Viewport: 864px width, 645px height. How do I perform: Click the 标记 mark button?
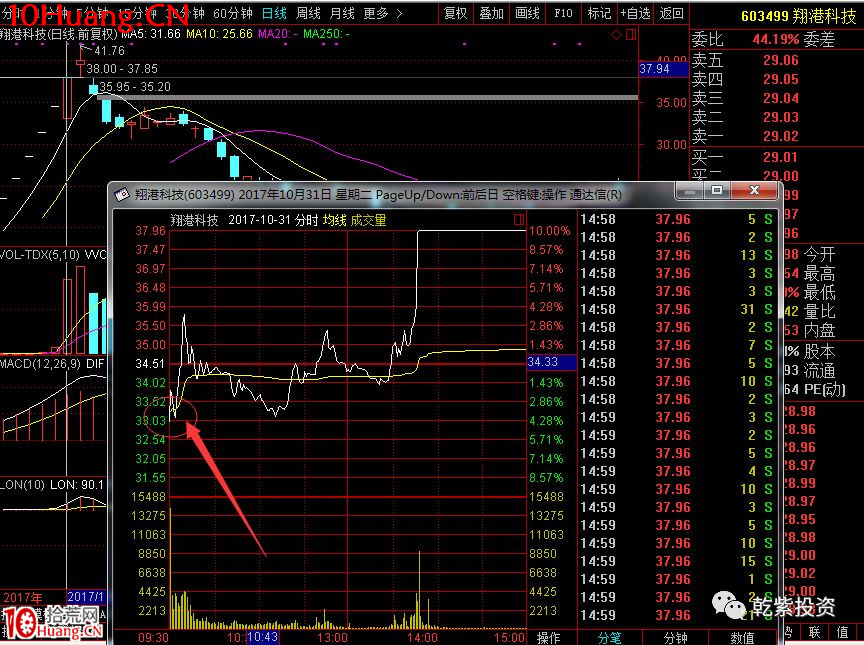tap(599, 13)
